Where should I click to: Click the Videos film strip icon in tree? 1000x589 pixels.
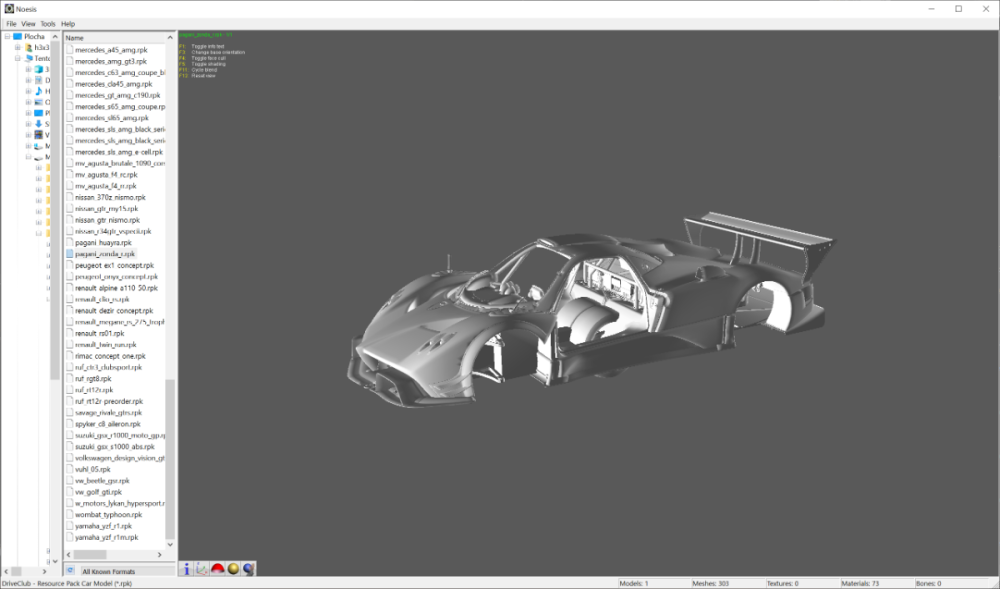click(x=38, y=135)
